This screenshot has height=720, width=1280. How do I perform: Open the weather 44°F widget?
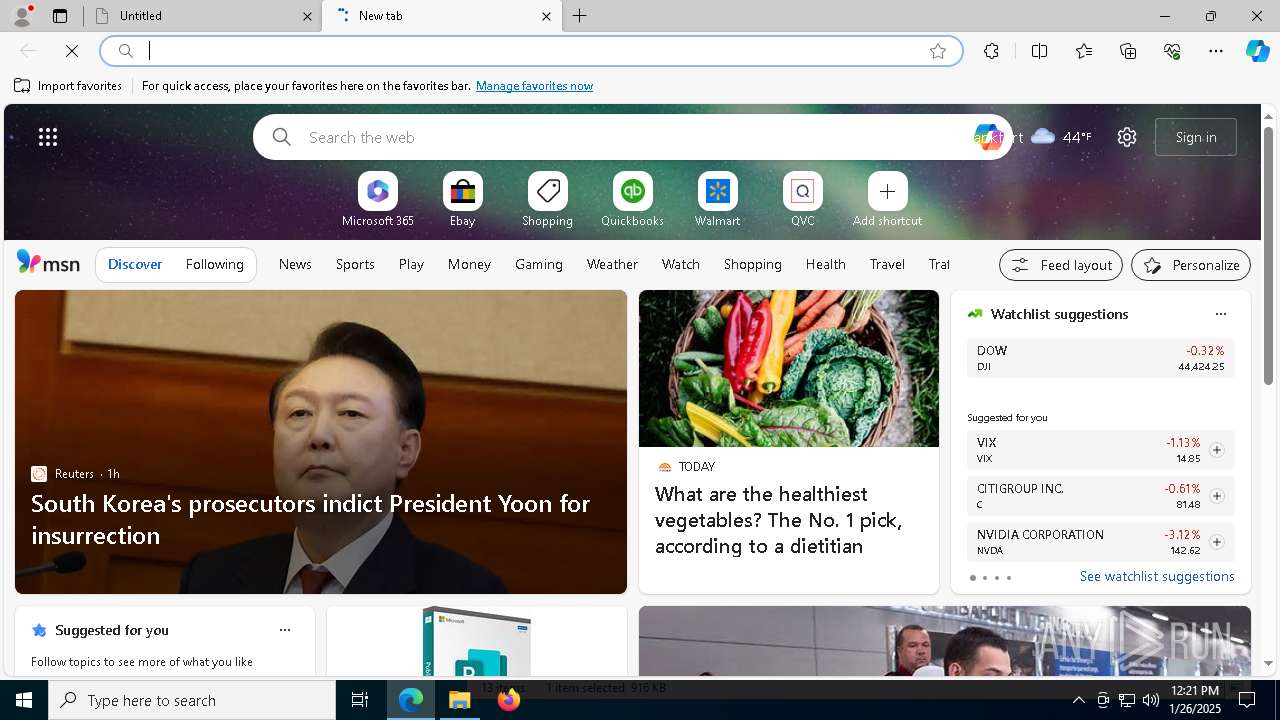1061,137
